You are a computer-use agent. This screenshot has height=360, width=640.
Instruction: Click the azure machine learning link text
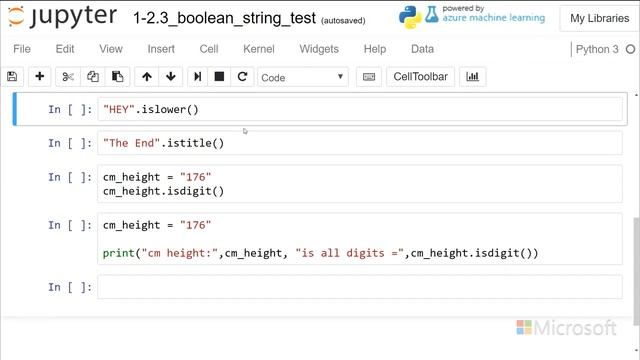point(494,18)
